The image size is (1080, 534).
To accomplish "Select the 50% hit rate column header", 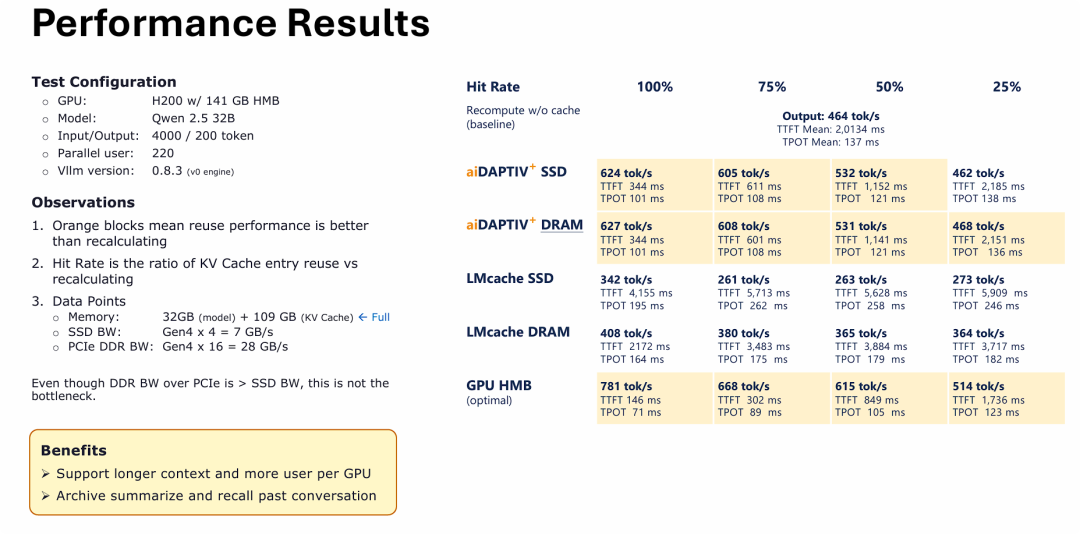I will click(889, 87).
